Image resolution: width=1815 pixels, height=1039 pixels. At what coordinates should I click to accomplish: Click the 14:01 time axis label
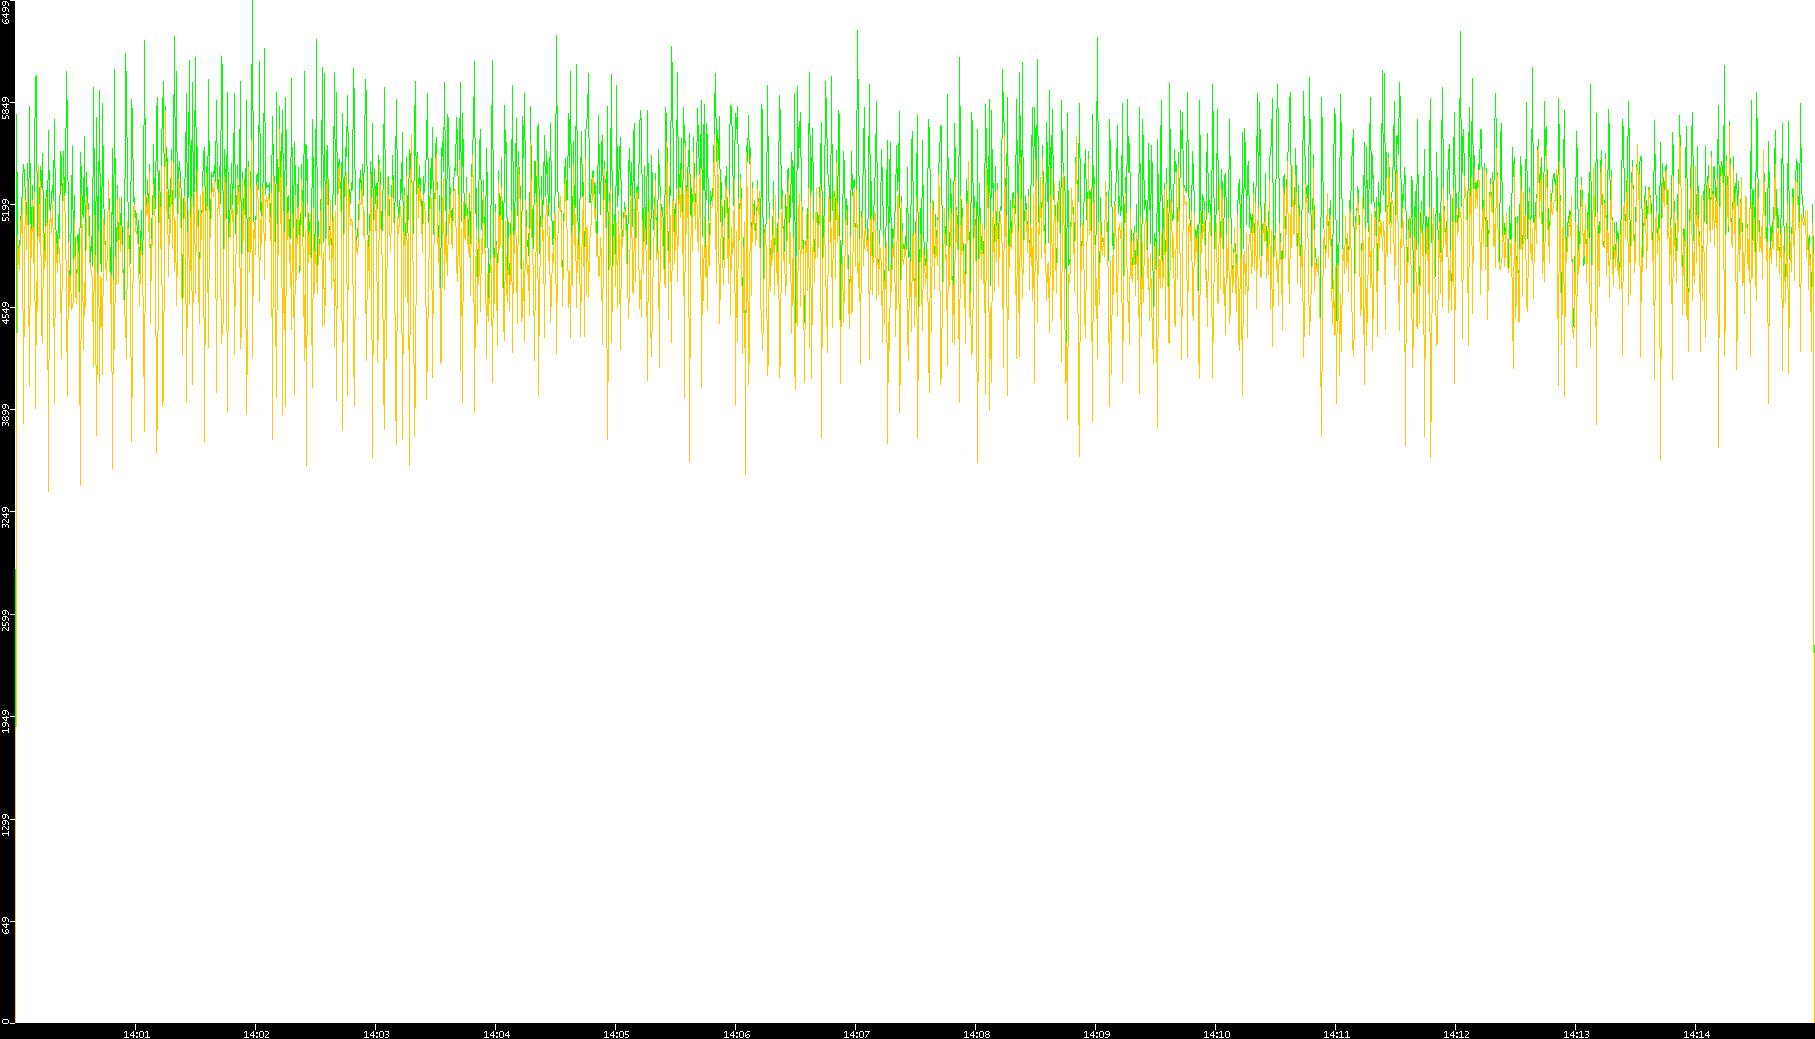click(x=136, y=1034)
